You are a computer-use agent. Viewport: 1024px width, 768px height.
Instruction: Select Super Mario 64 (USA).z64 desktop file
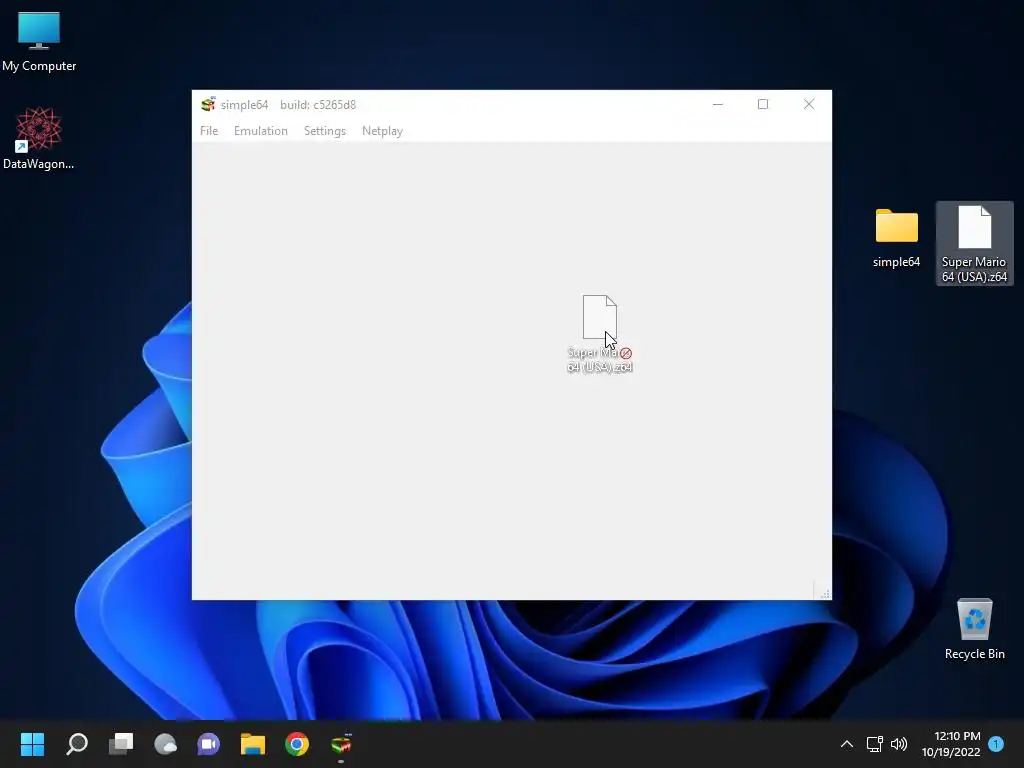[974, 244]
